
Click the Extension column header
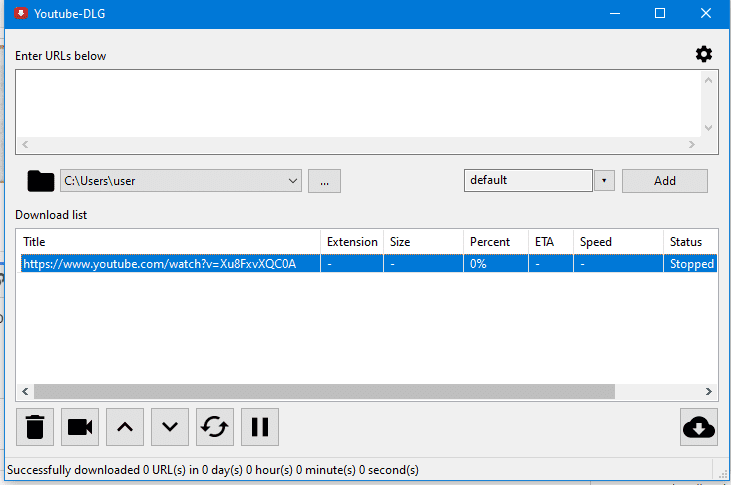point(352,242)
